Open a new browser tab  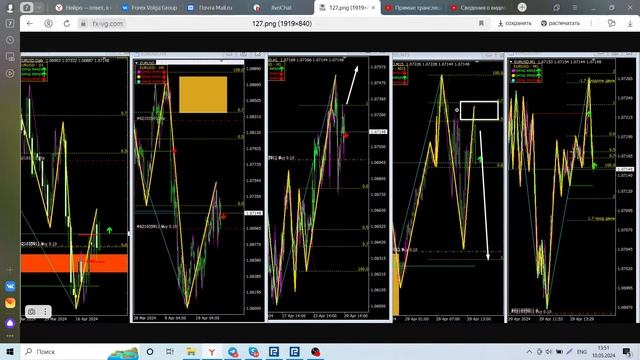522,7
